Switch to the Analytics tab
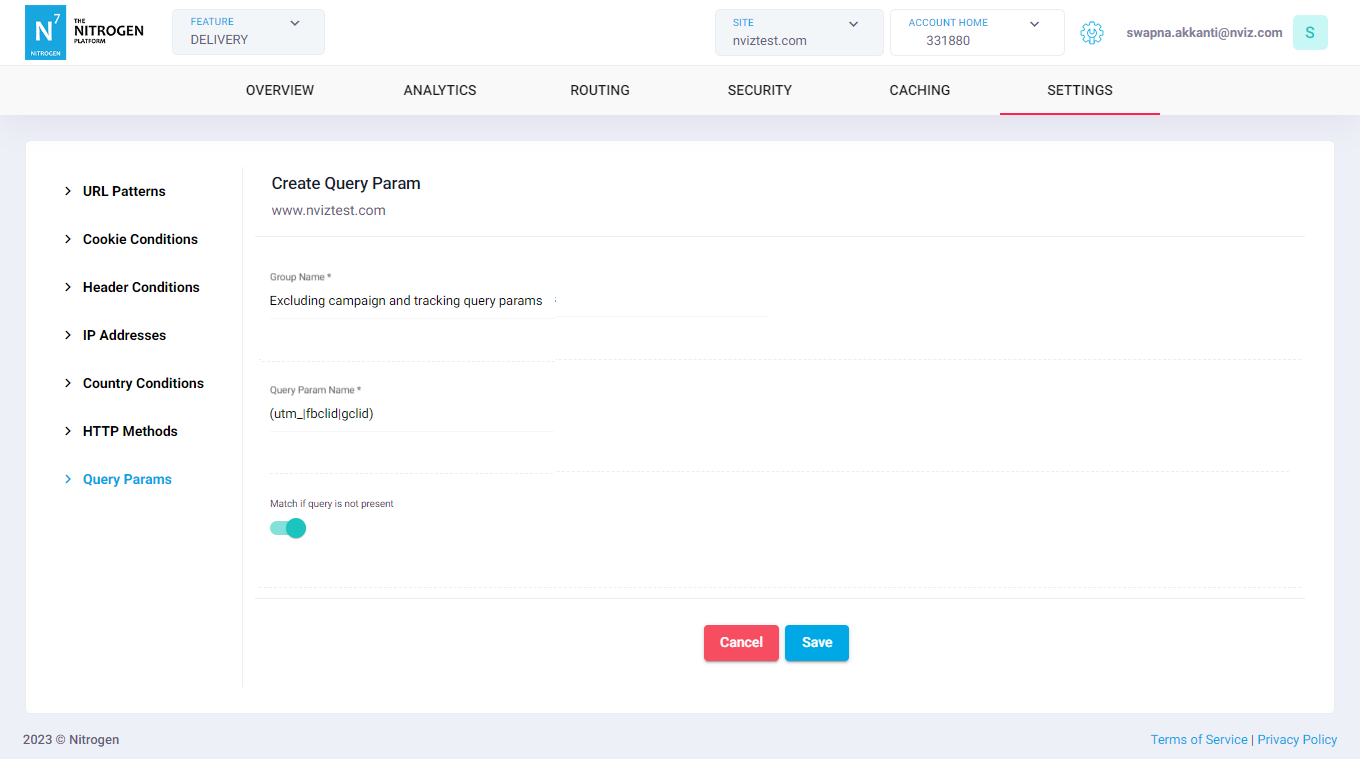The width and height of the screenshot is (1360, 759). 440,90
